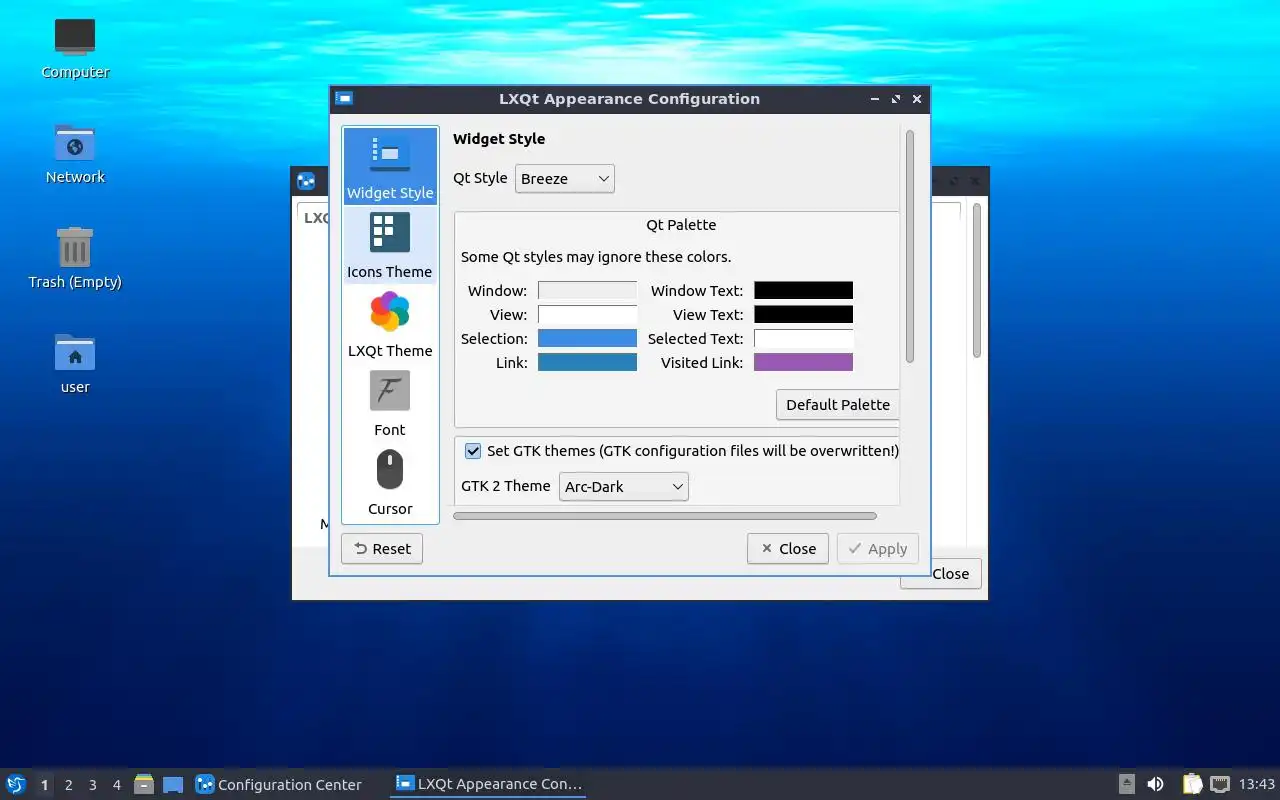The width and height of the screenshot is (1280, 800).
Task: Click Close in the Configuration Center window
Action: pos(941,574)
